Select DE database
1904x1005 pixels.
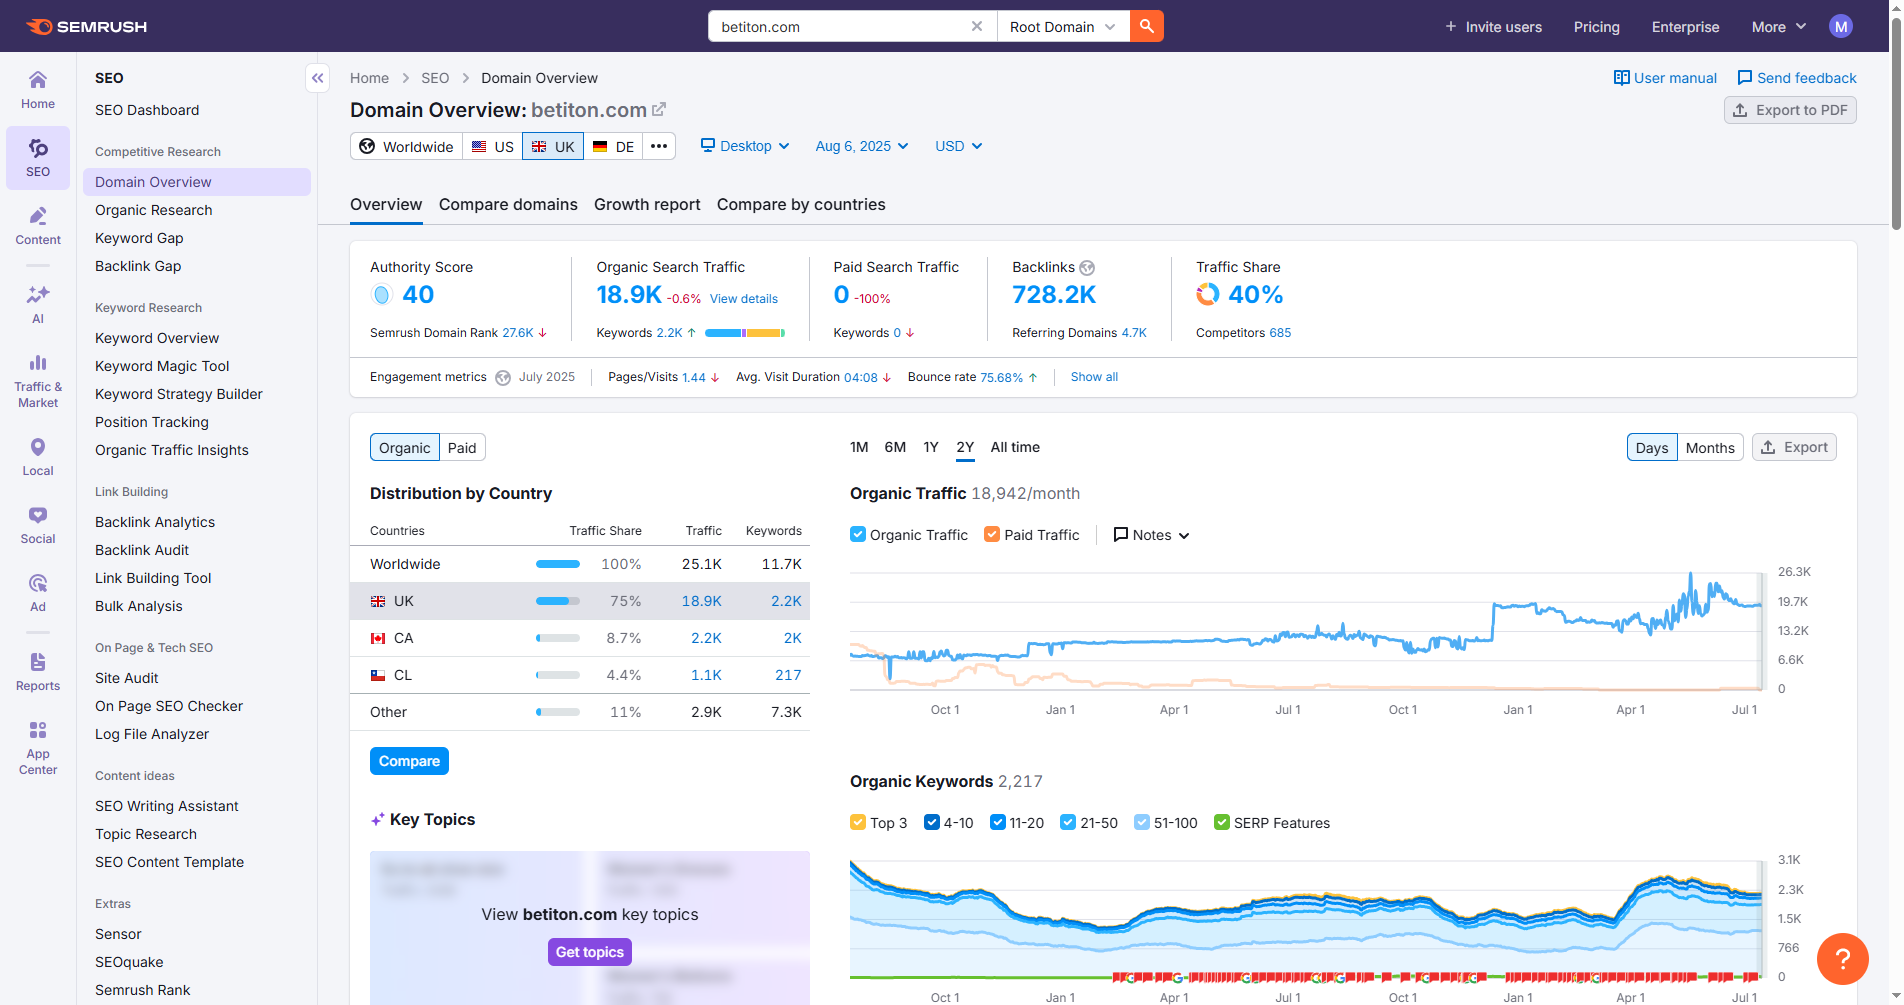pyautogui.click(x=613, y=146)
